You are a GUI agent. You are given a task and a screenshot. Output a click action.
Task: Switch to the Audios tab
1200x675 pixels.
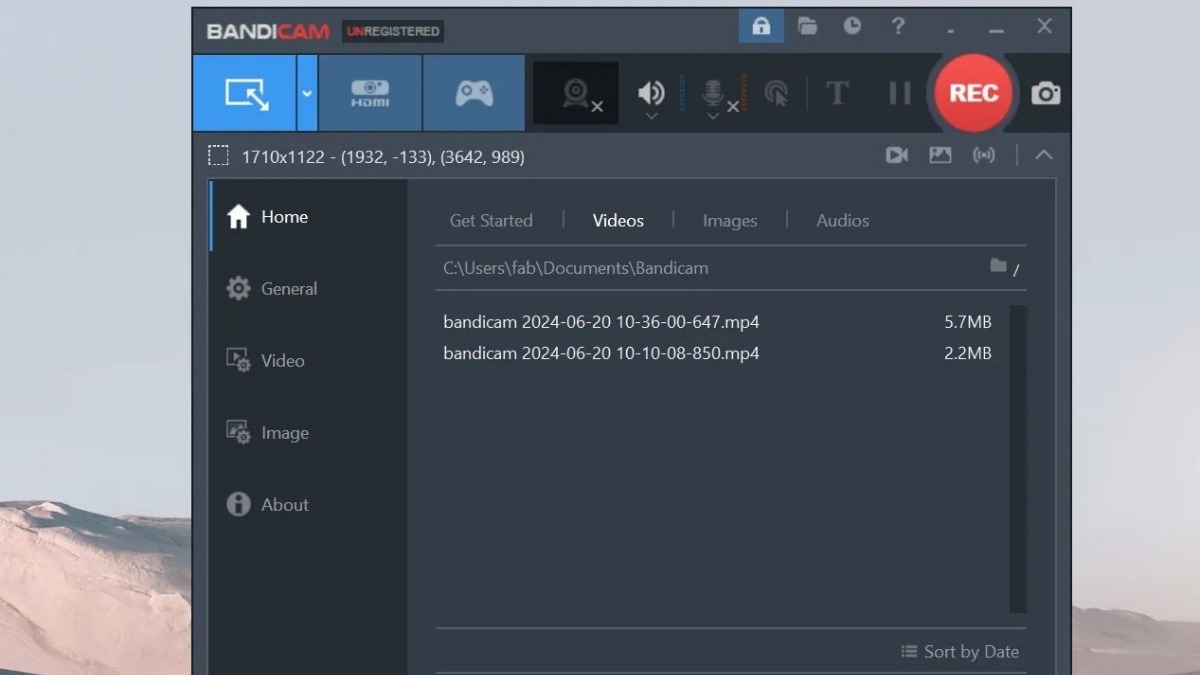click(x=843, y=220)
